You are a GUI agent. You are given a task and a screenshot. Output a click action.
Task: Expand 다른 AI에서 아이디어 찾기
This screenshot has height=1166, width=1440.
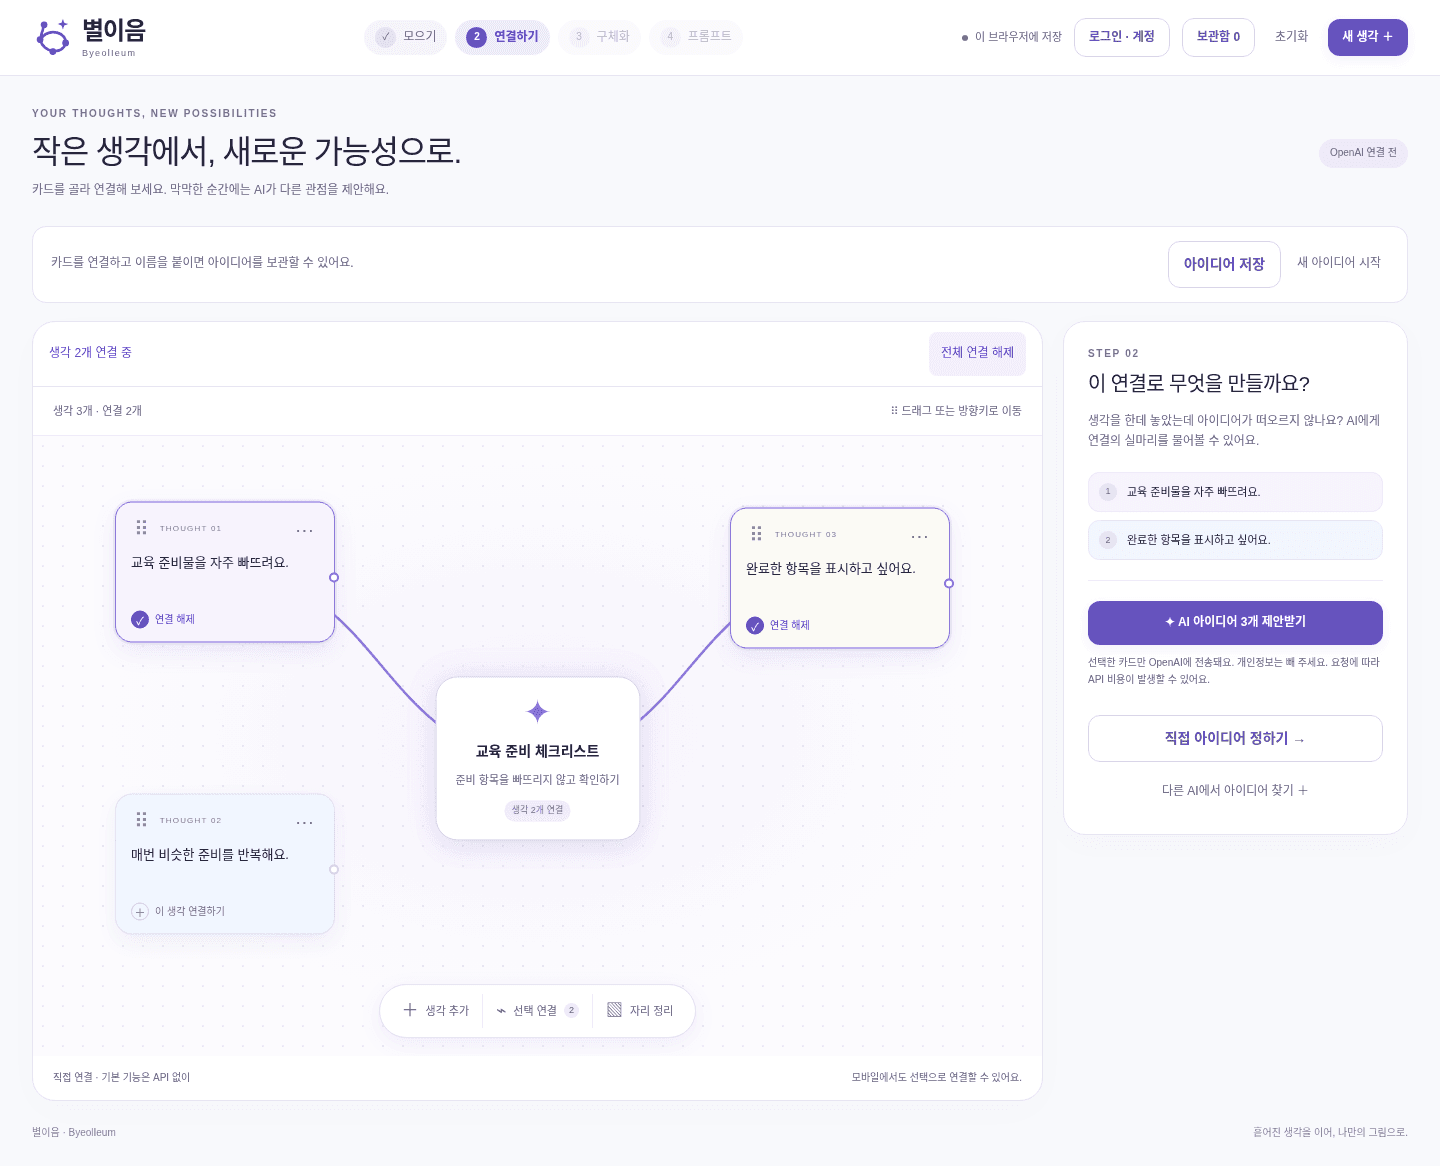click(1235, 790)
